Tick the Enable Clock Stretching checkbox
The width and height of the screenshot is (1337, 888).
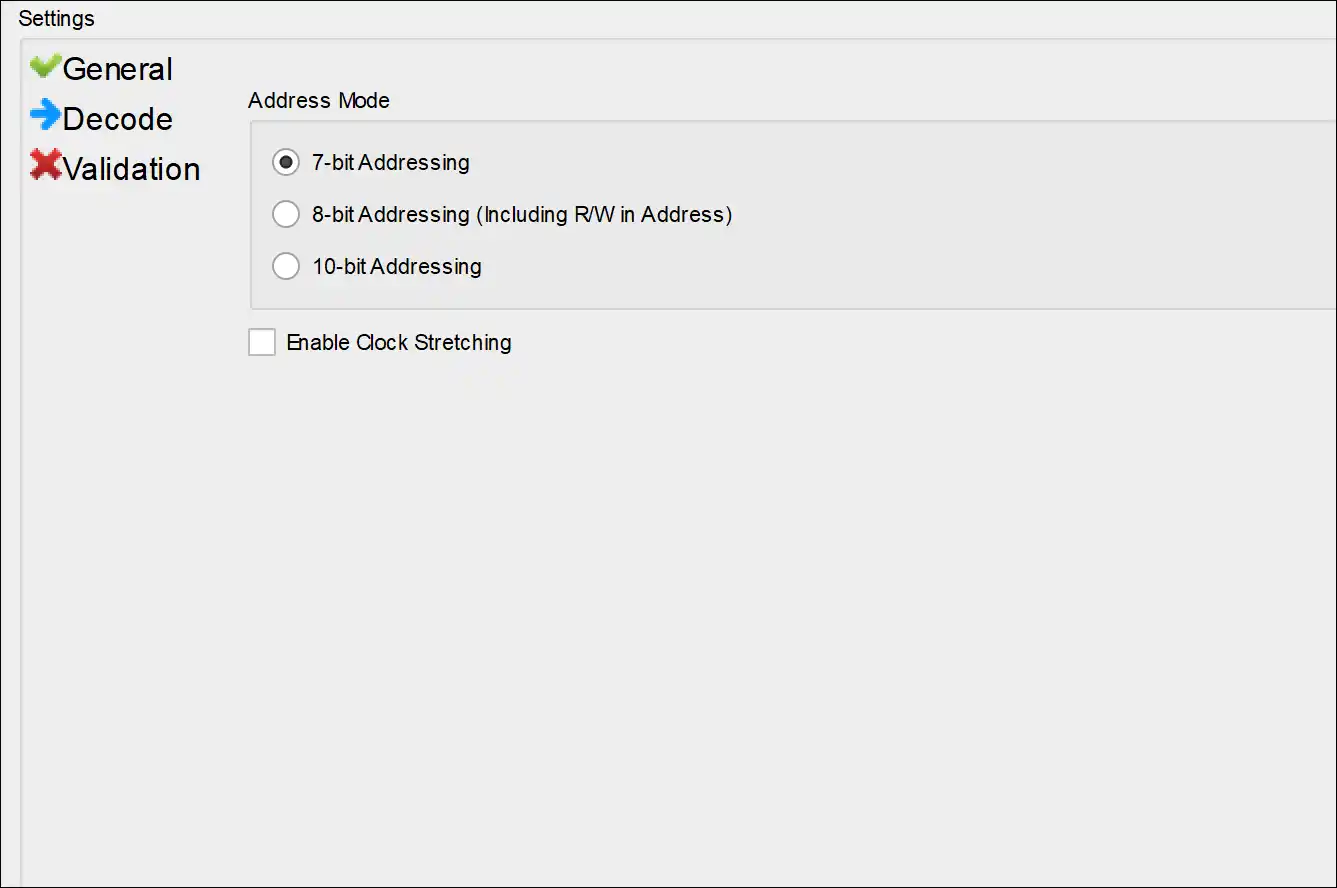pos(262,342)
